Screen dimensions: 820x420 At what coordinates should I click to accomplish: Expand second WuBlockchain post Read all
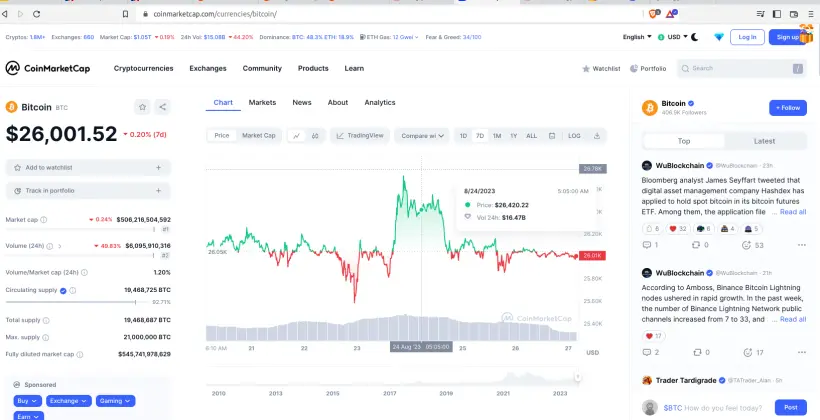pos(793,319)
